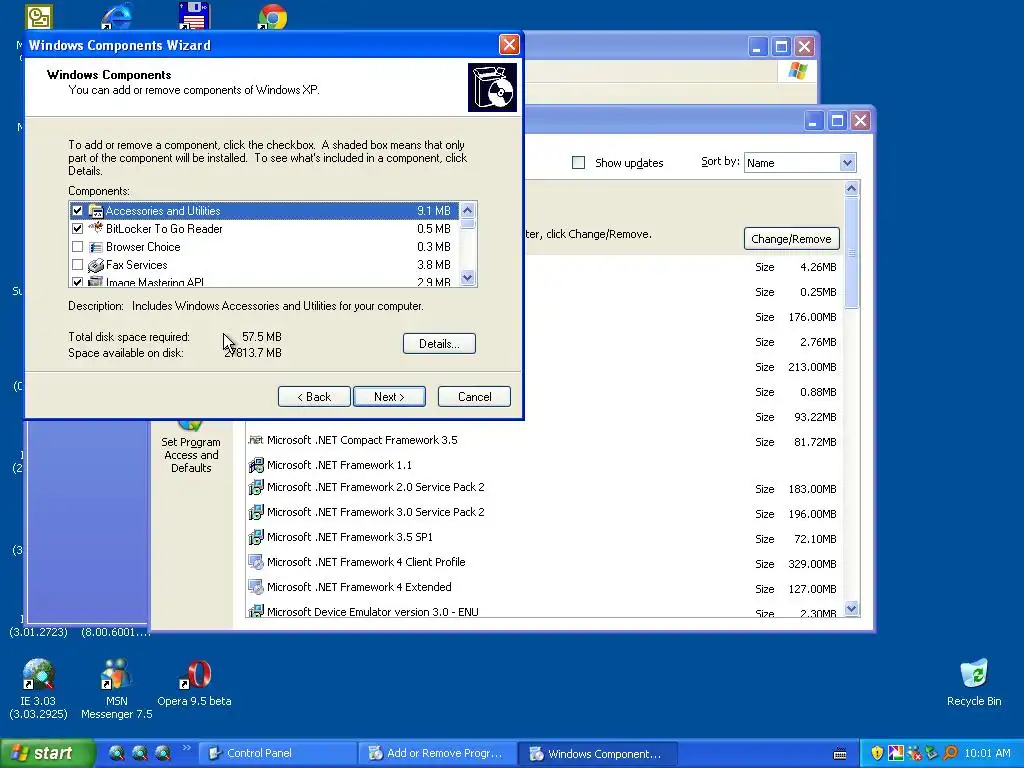Click the BitLocker To Go Reader icon

(x=96, y=229)
